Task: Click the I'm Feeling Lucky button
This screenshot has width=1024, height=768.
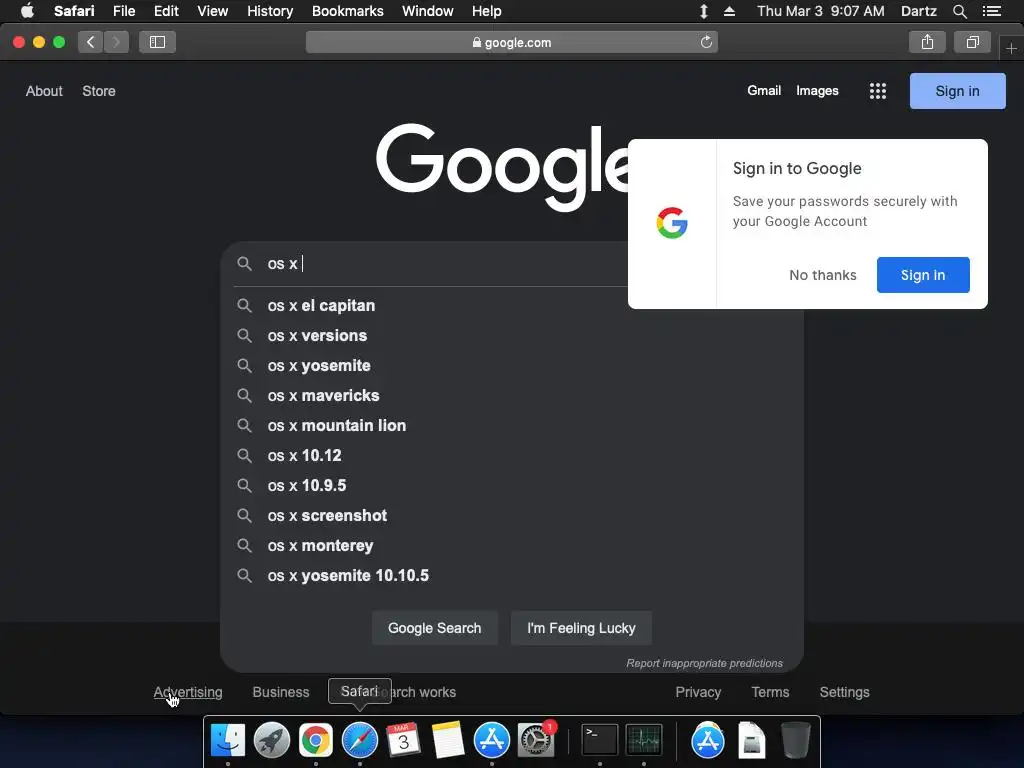Action: pyautogui.click(x=581, y=628)
